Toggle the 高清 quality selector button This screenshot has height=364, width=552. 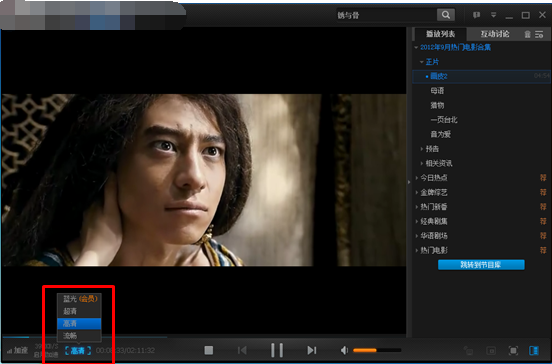pos(78,351)
